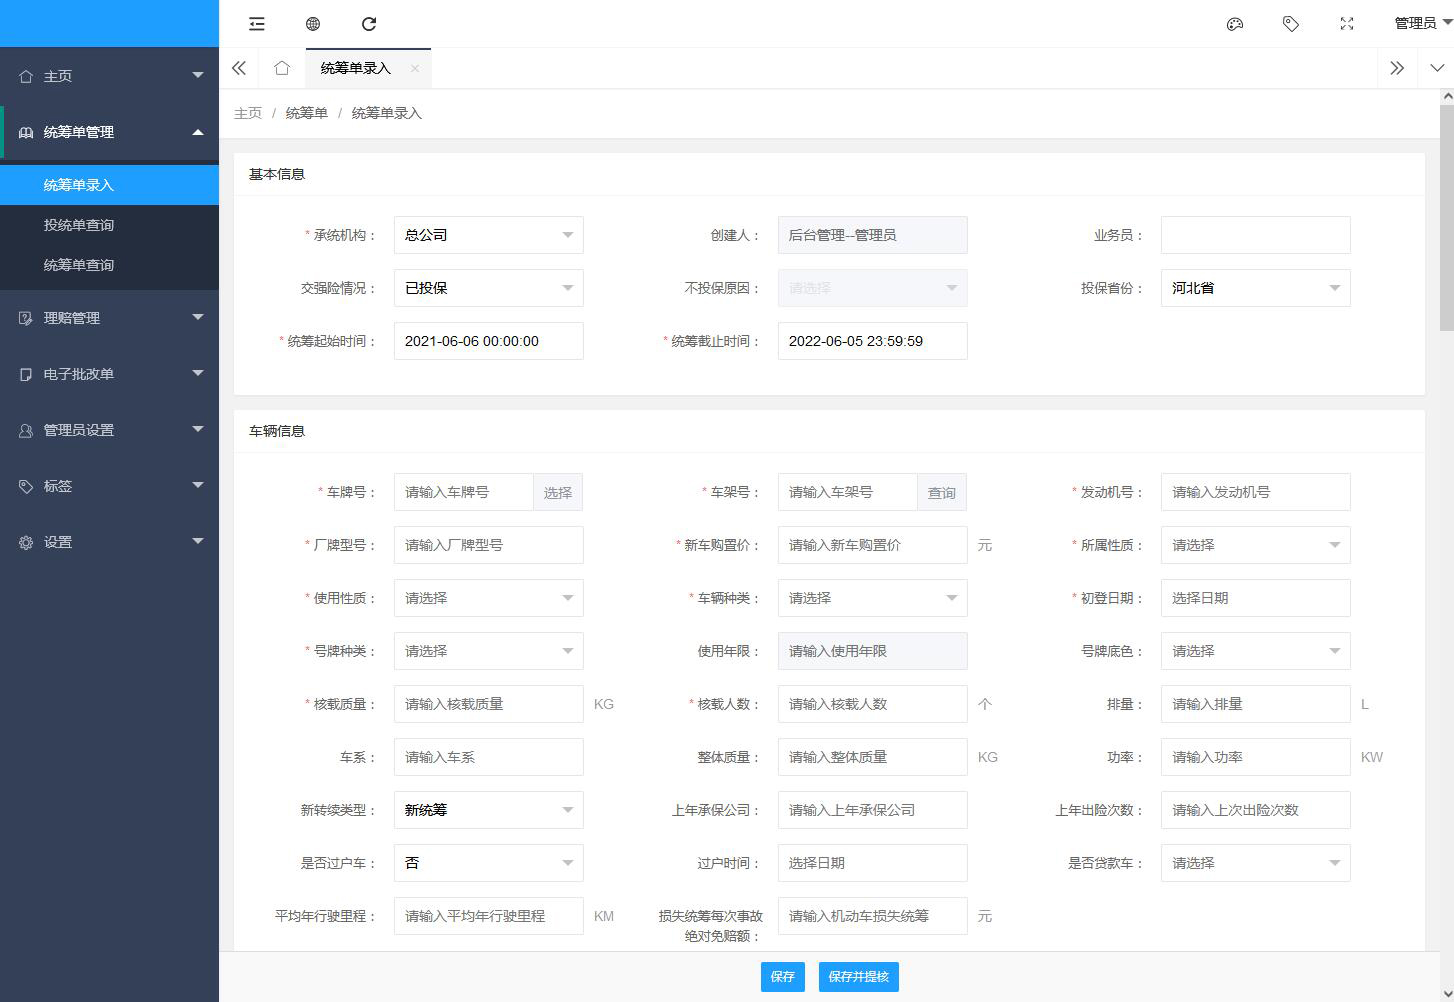Click 查询 button beside 车架号
Viewport: 1454px width, 1002px height.
click(x=942, y=492)
